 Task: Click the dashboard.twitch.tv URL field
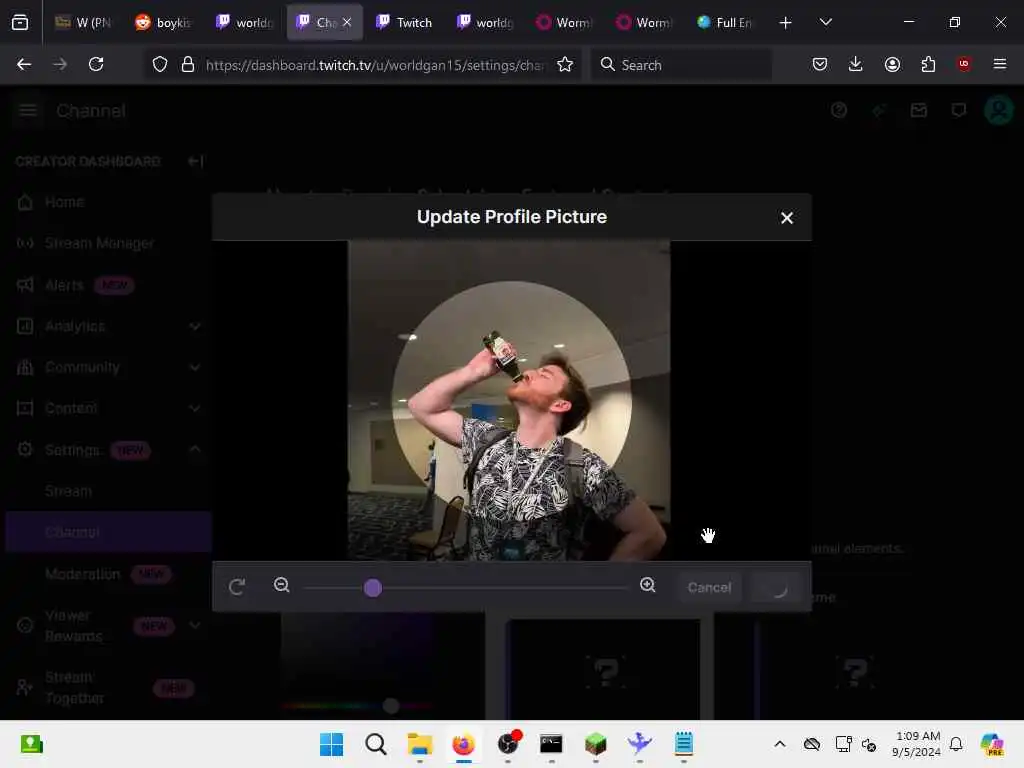[374, 65]
